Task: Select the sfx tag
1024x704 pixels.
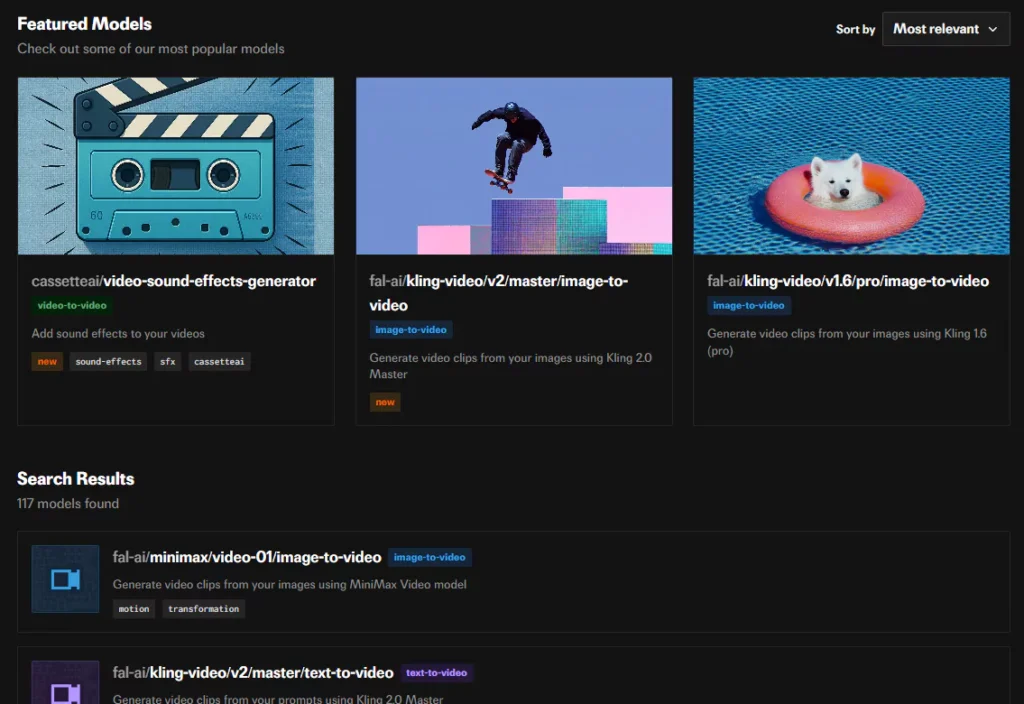Action: point(167,362)
